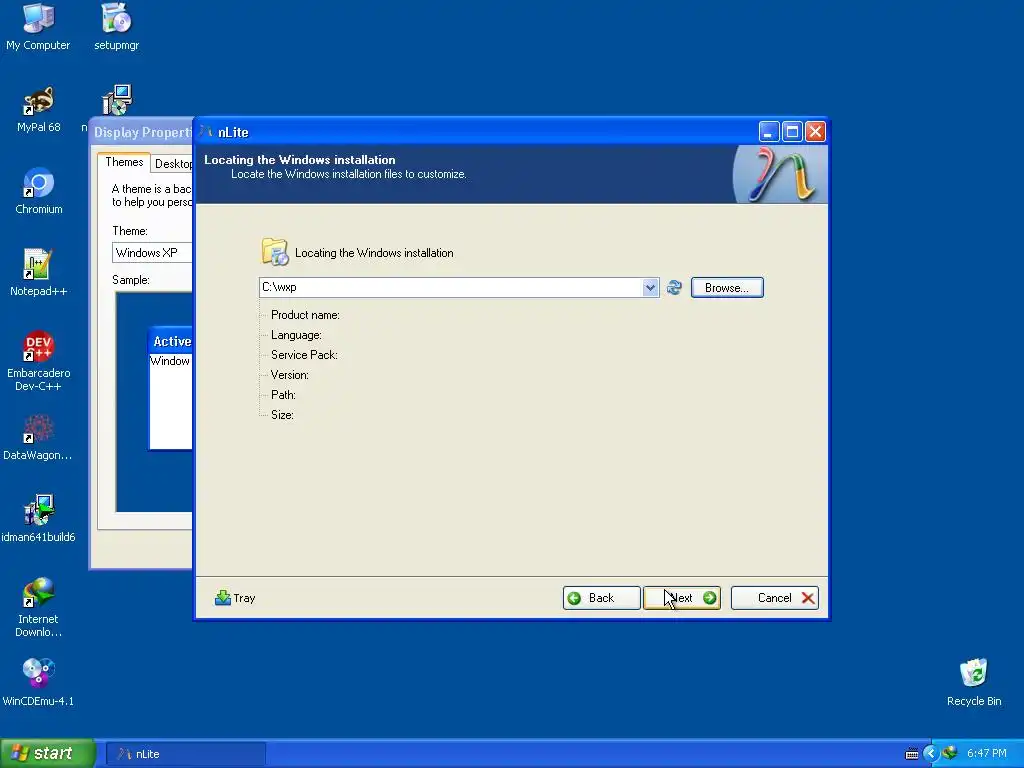
Task: Cancel the nLite wizard
Action: click(x=775, y=598)
